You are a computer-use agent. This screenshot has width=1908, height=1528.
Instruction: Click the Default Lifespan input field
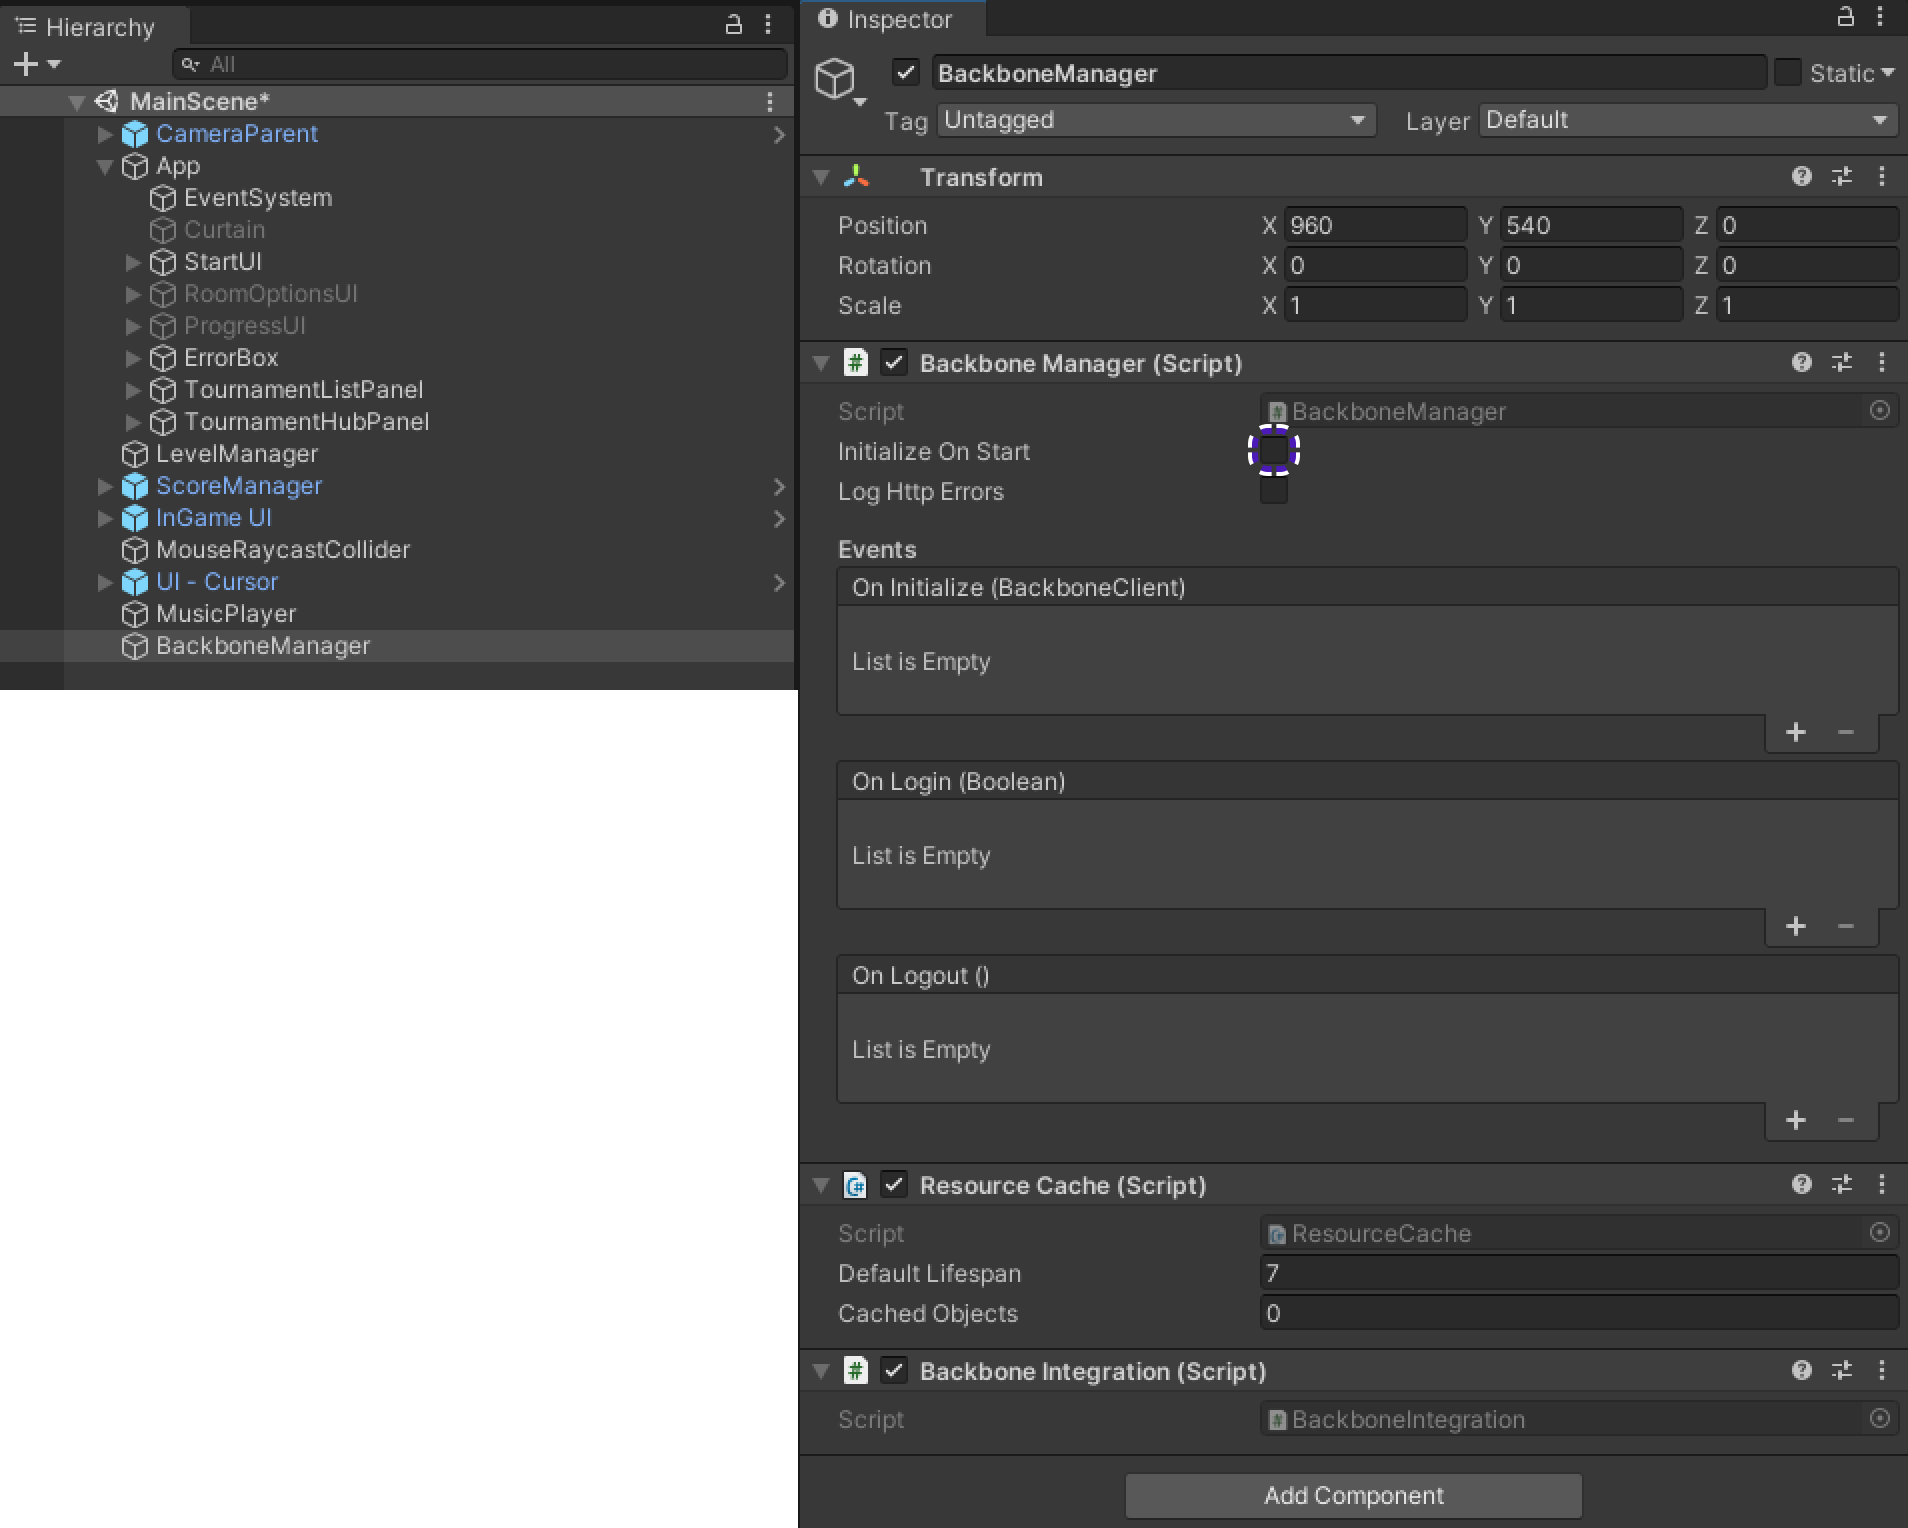[x=1577, y=1273]
